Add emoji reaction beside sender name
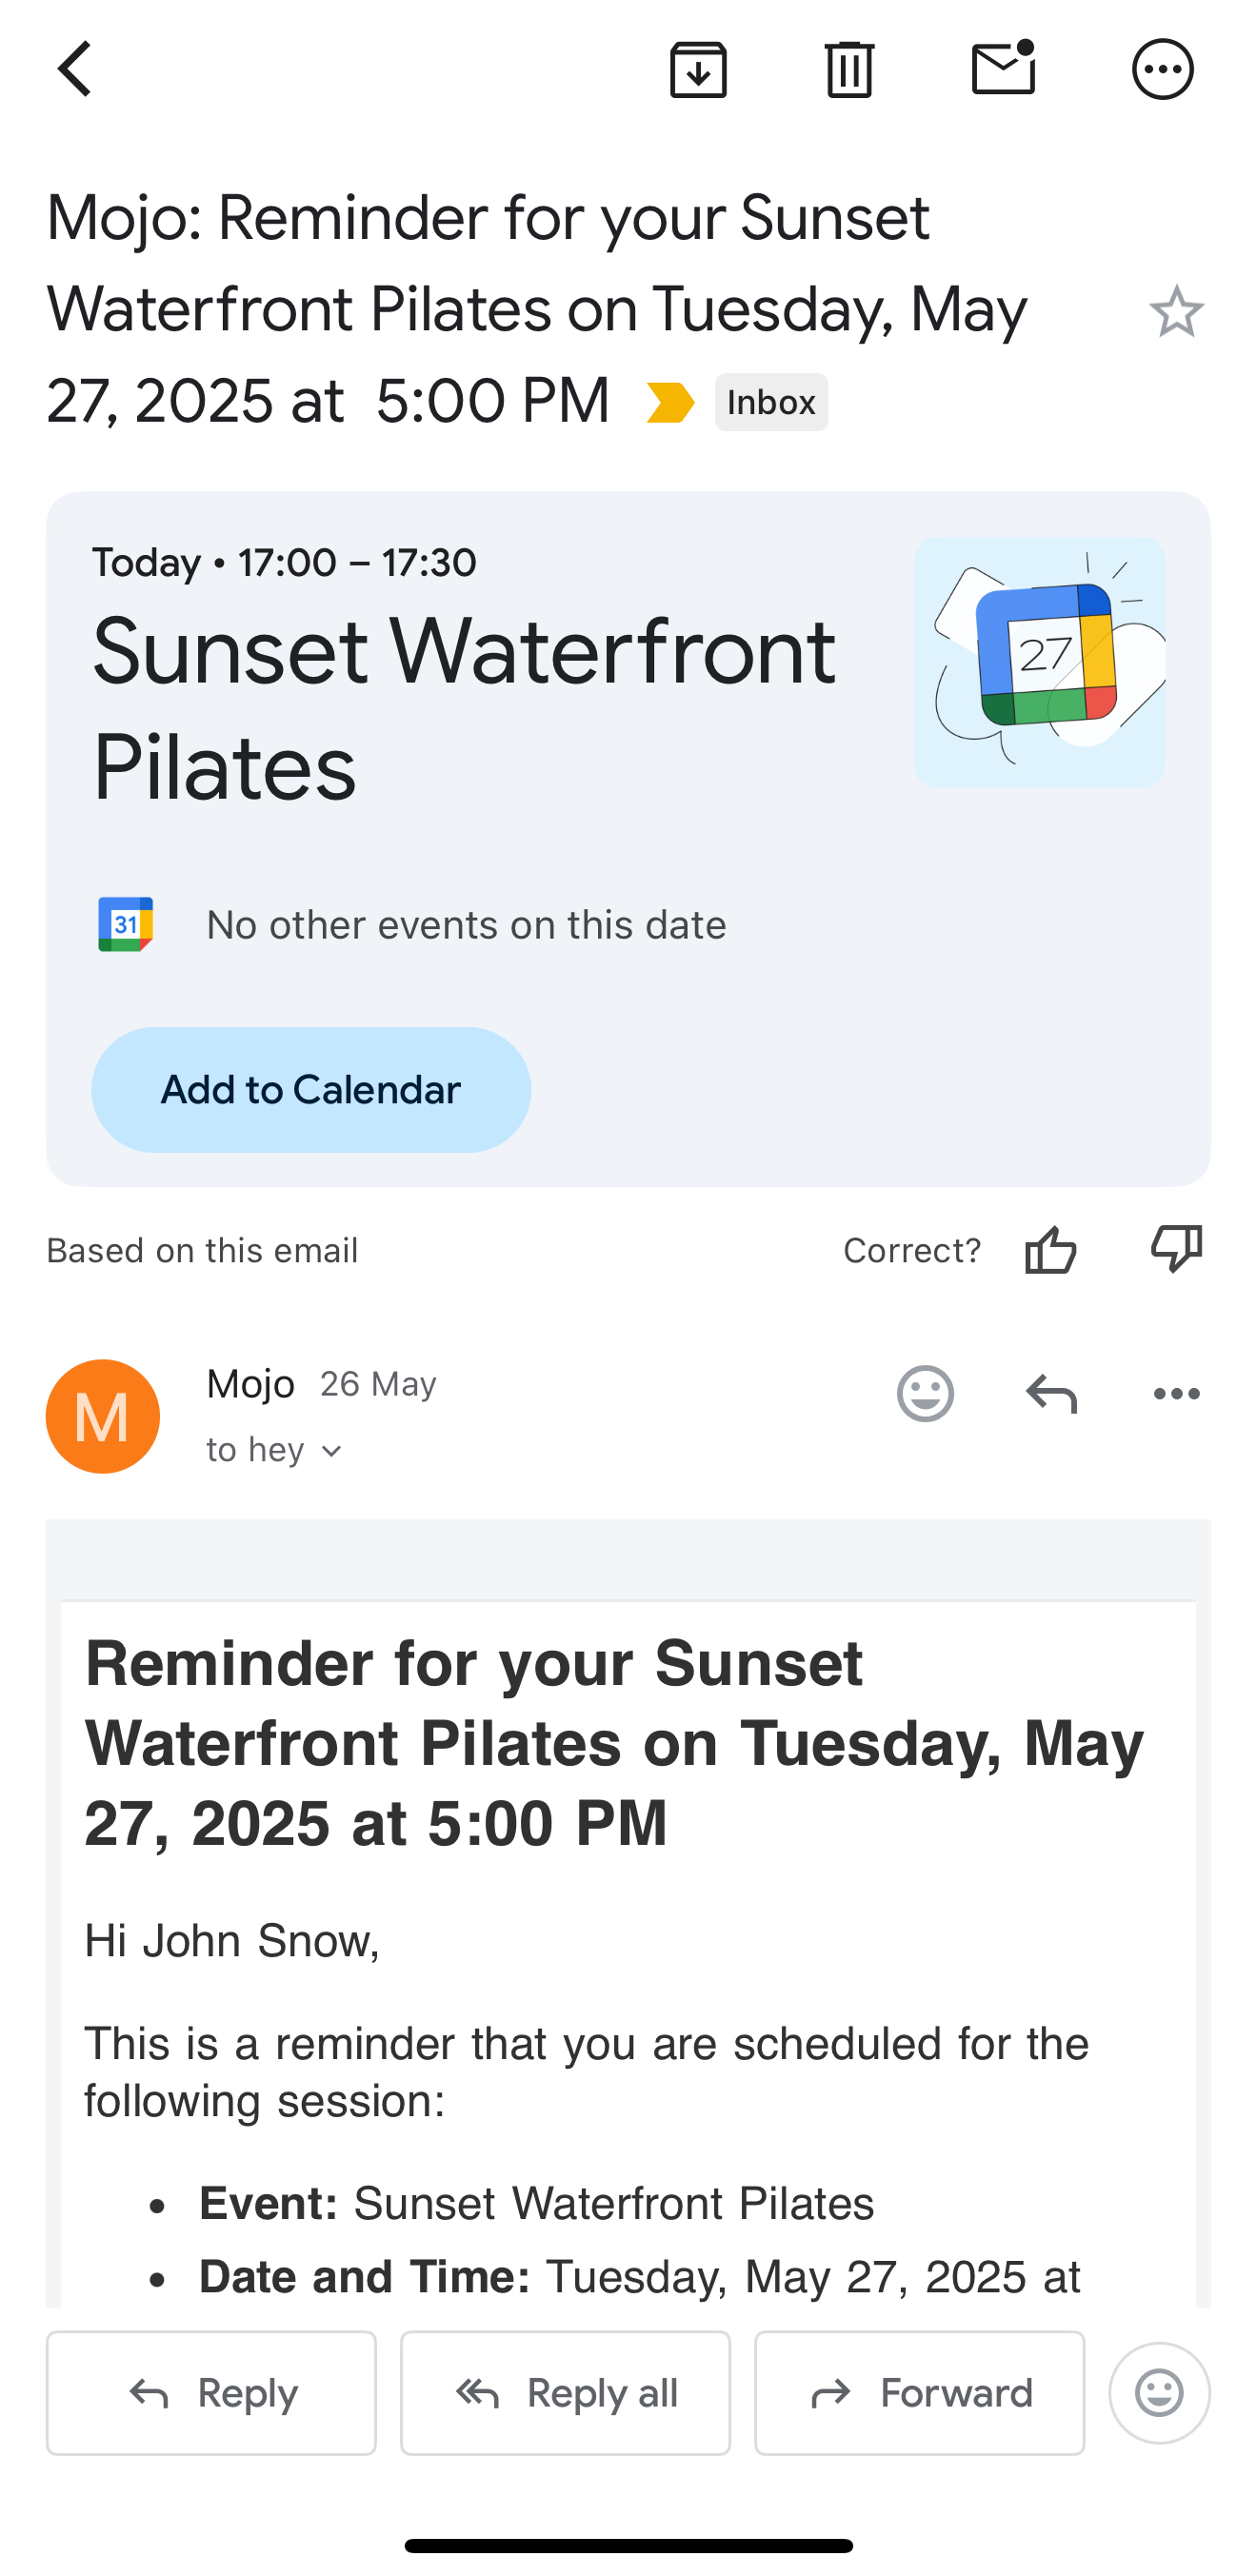Image resolution: width=1257 pixels, height=2576 pixels. pyautogui.click(x=925, y=1393)
